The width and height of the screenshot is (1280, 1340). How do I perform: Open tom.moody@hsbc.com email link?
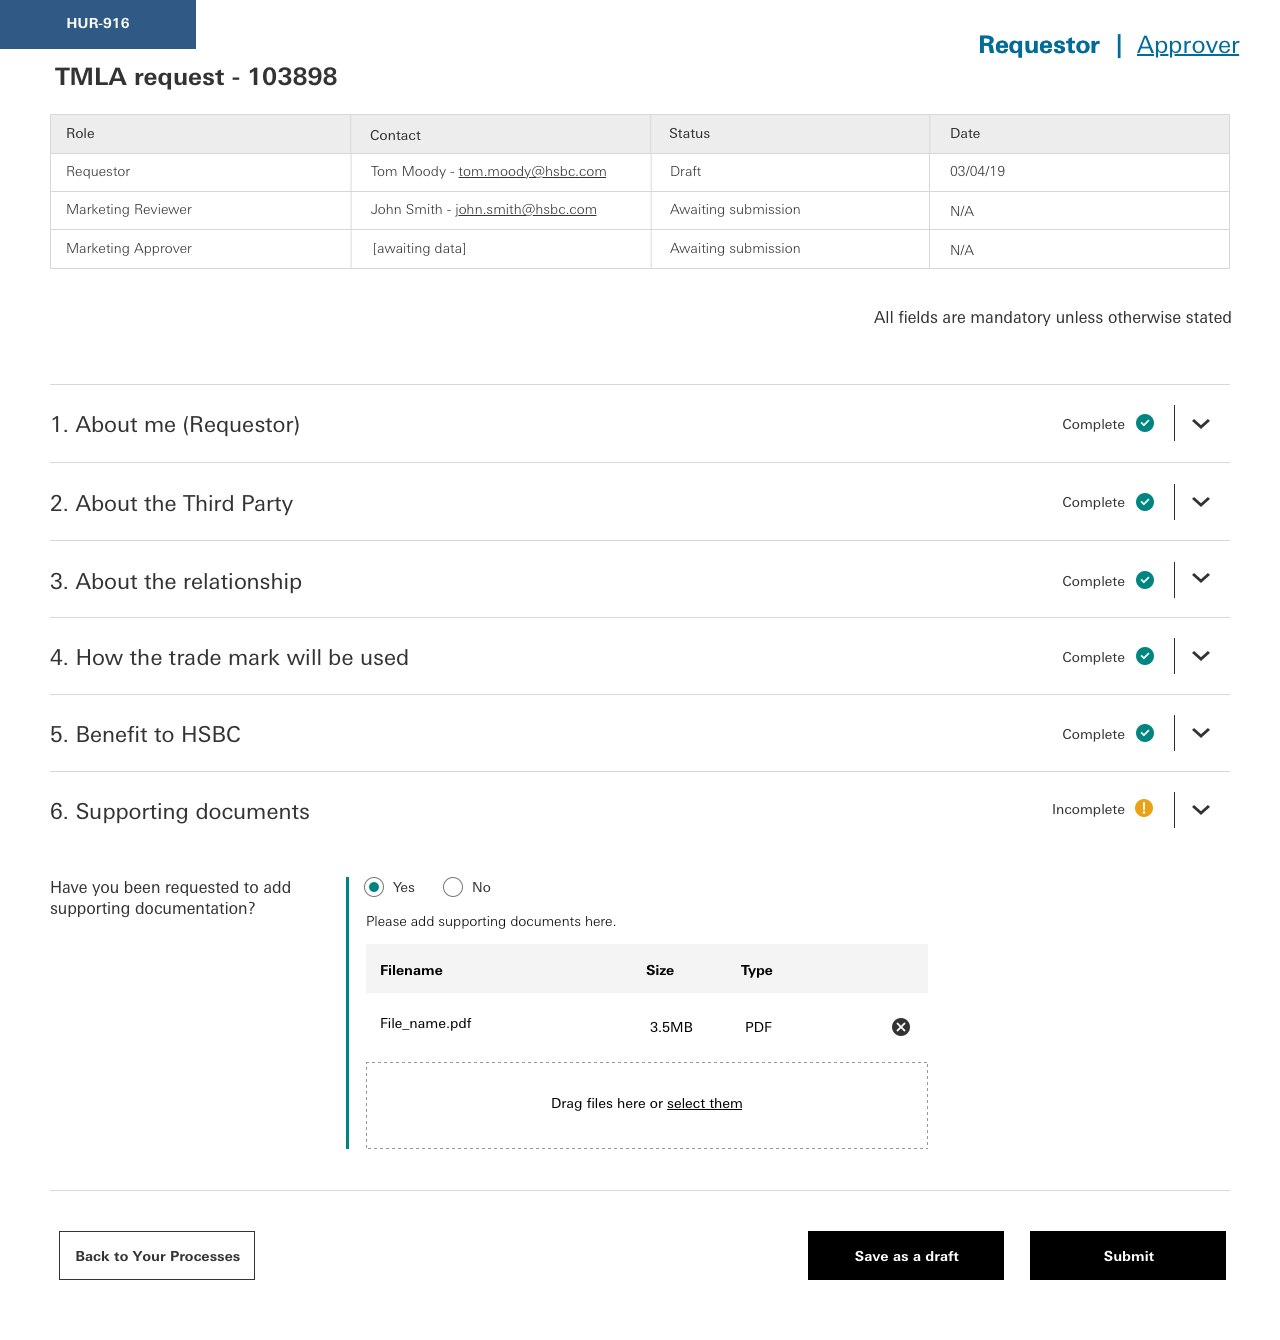pyautogui.click(x=532, y=171)
